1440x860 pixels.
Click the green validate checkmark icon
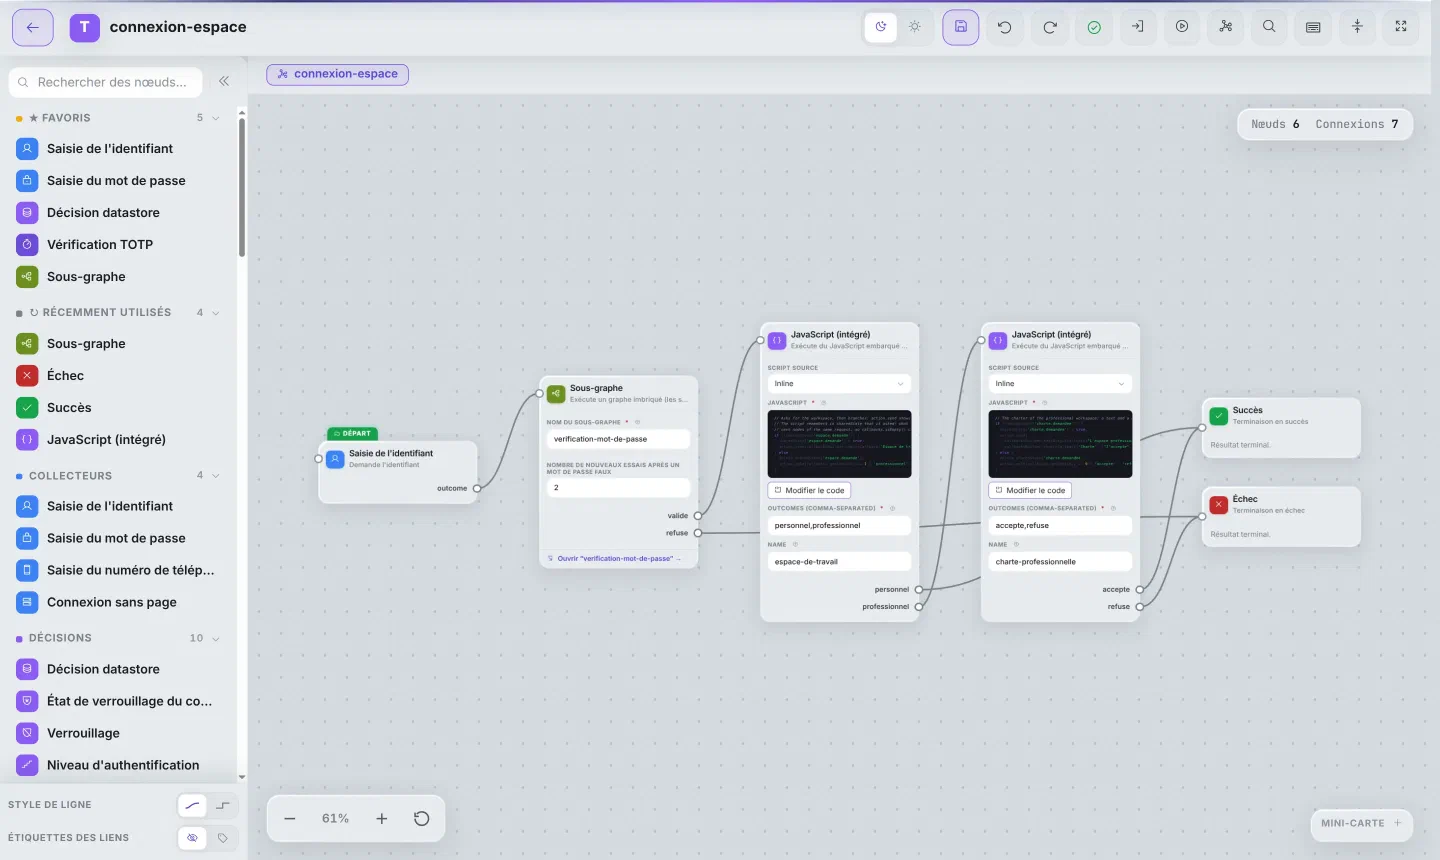[1094, 27]
